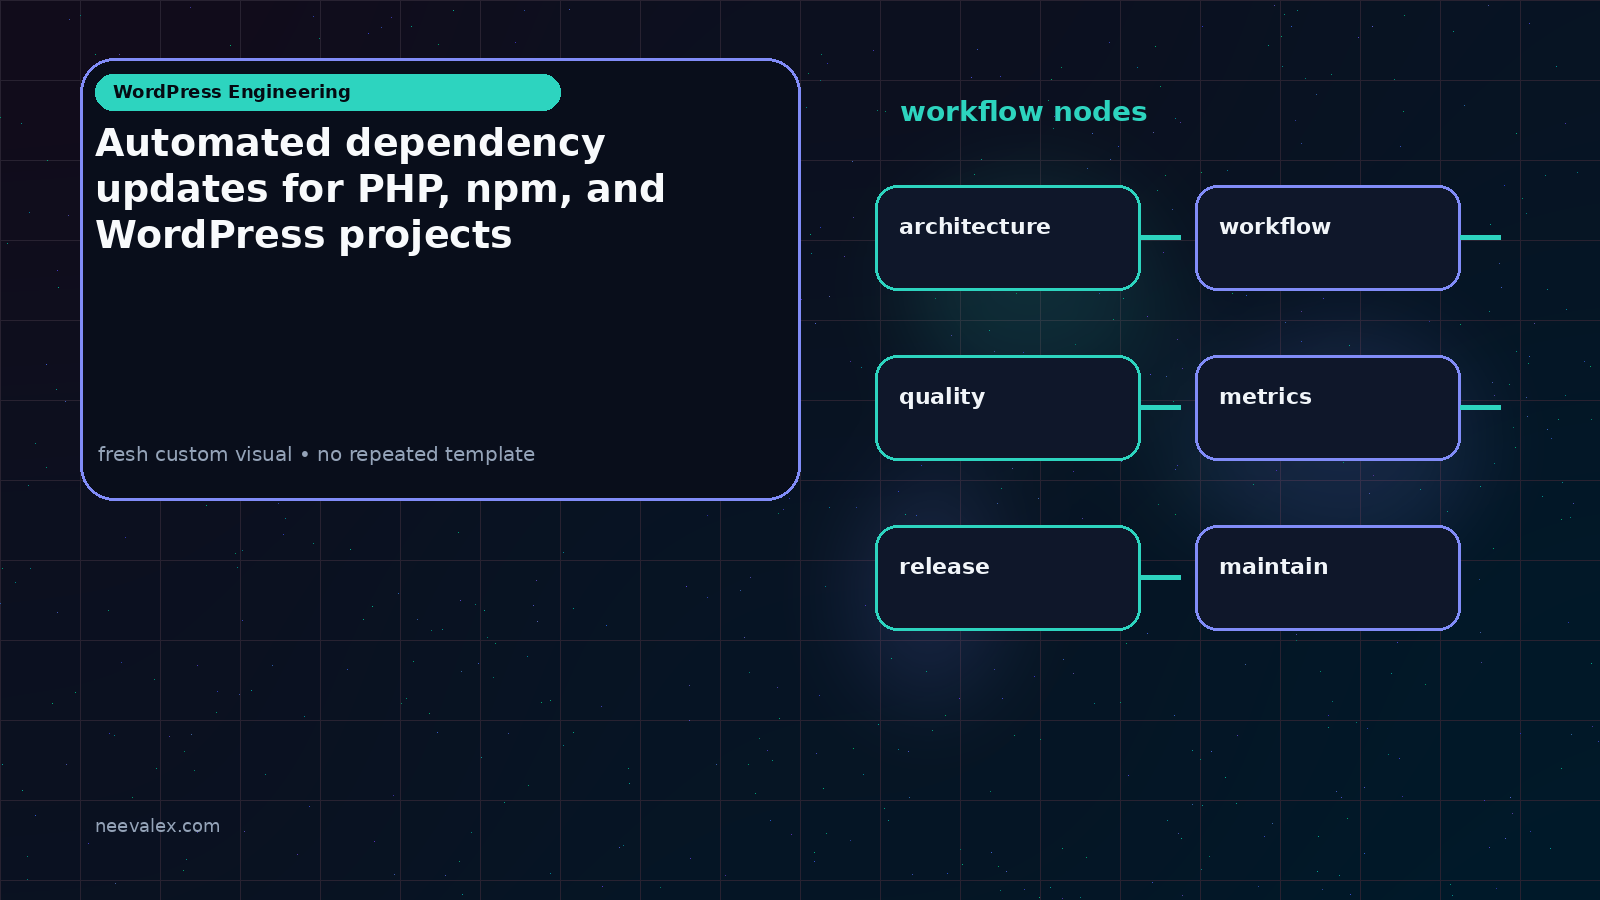Open the metrics node
Screen dimensions: 1600x900
pos(1328,408)
